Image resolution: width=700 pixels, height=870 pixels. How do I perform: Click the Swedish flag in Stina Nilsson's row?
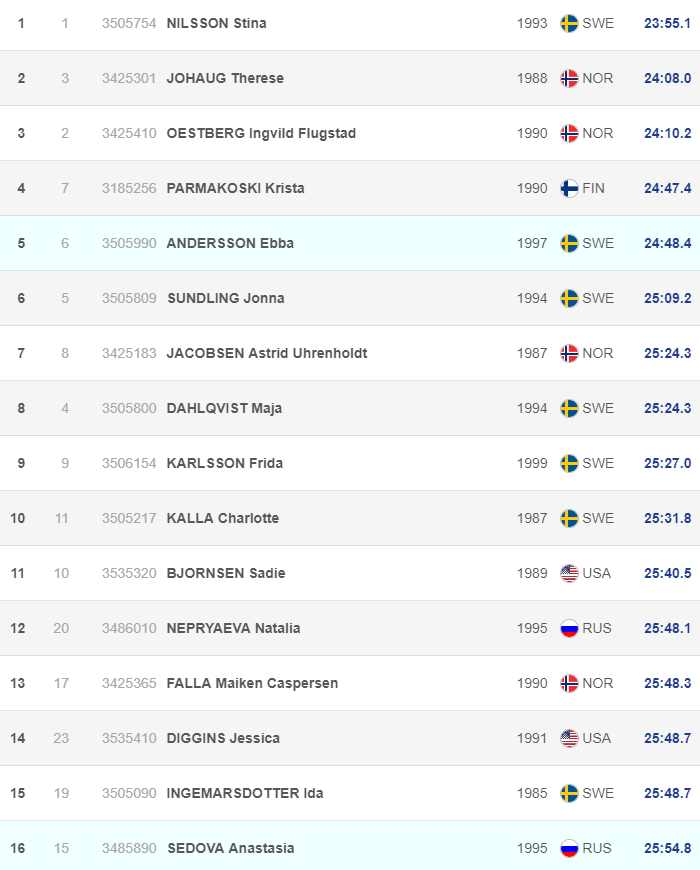569,23
